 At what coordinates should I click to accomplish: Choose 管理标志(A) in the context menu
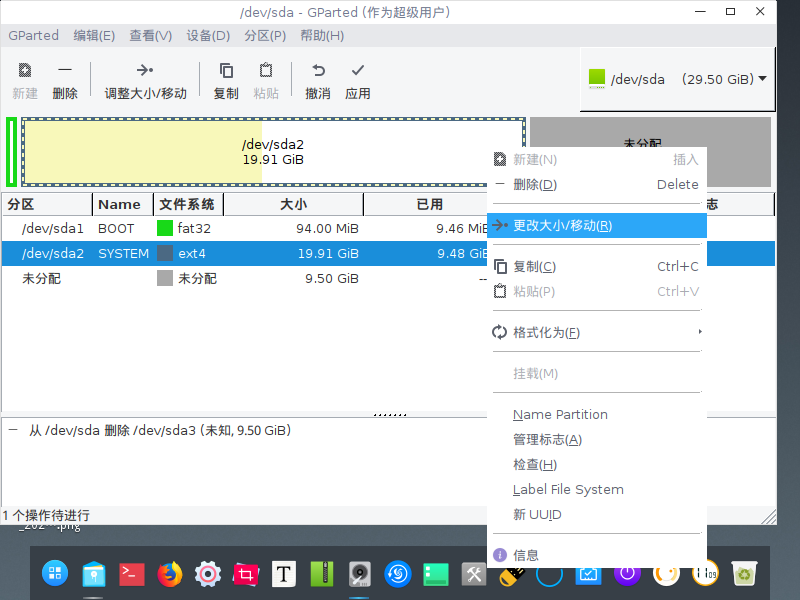click(x=597, y=440)
